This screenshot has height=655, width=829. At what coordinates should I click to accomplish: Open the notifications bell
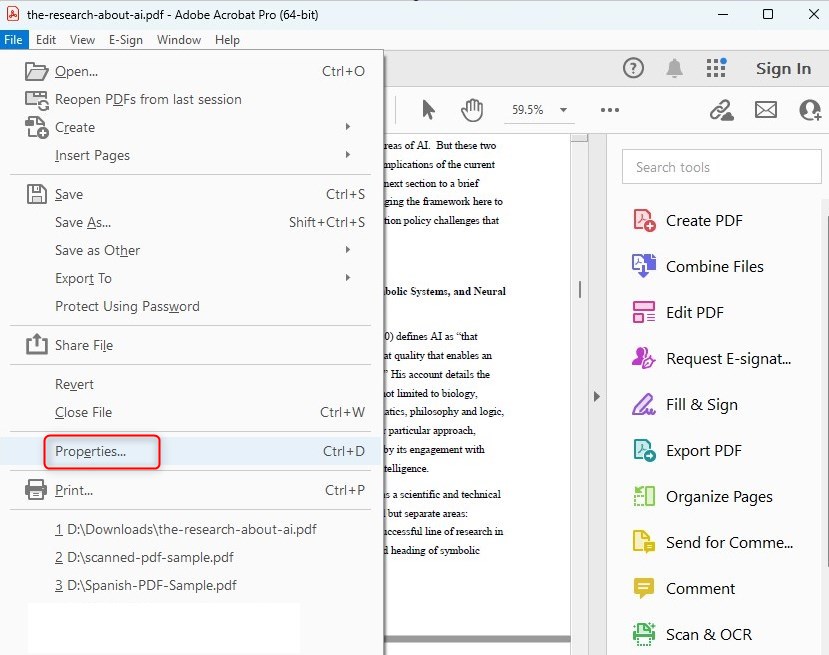[675, 68]
